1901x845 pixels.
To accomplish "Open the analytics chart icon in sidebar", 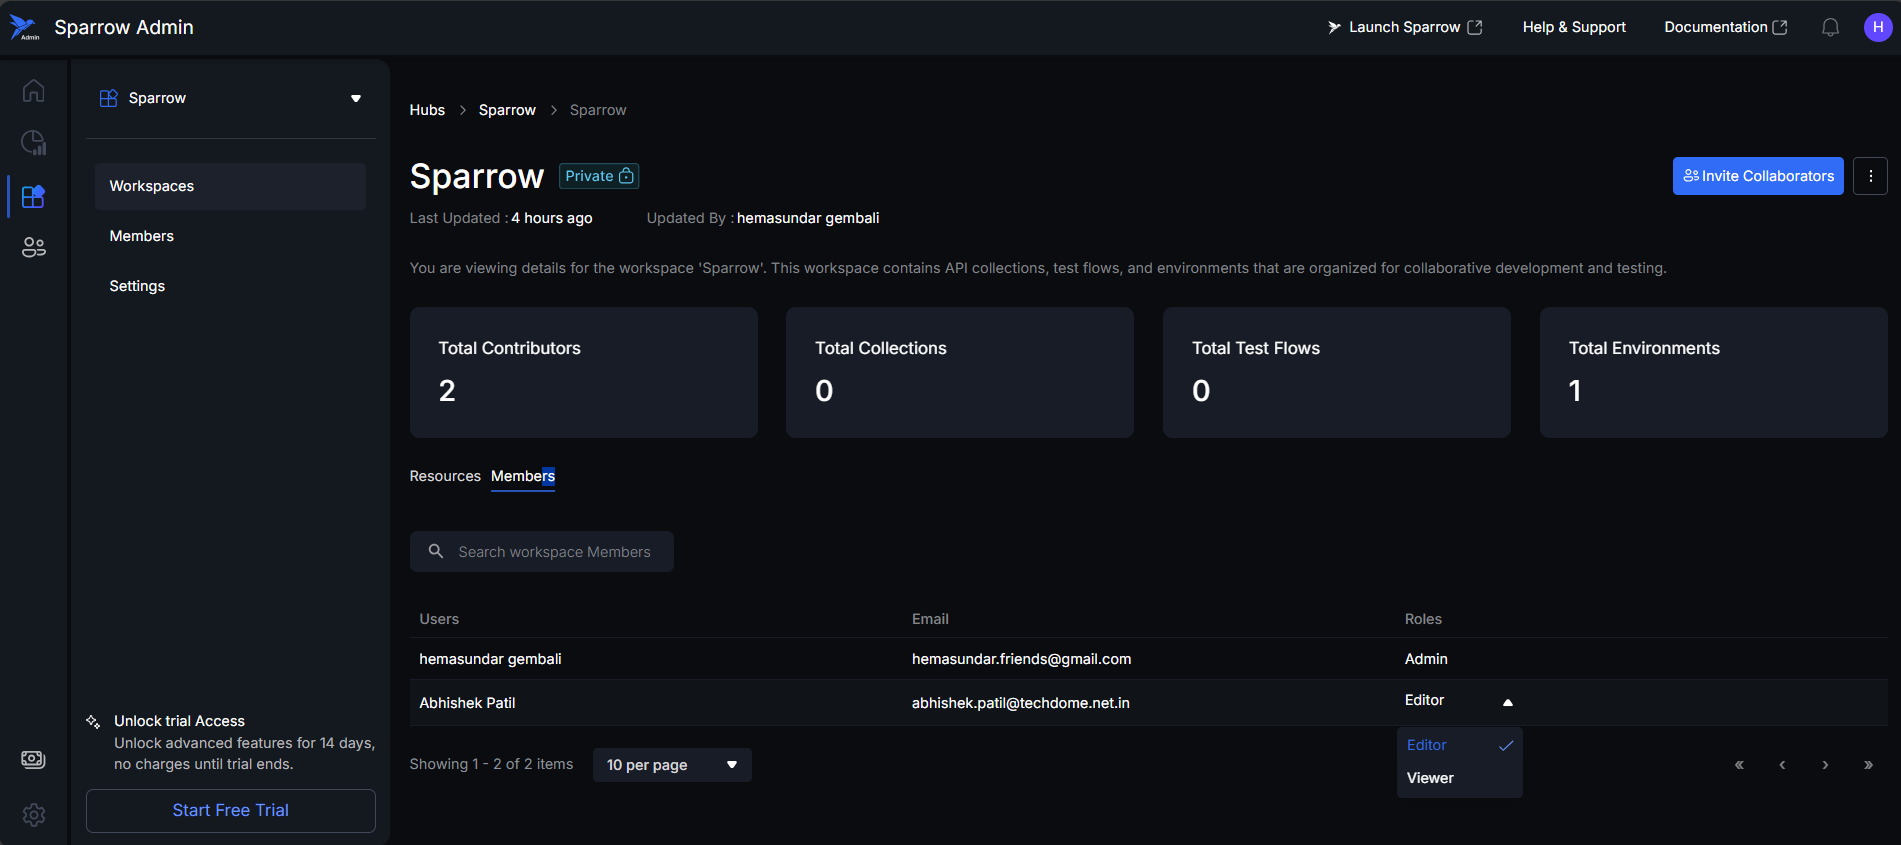I will point(33,143).
